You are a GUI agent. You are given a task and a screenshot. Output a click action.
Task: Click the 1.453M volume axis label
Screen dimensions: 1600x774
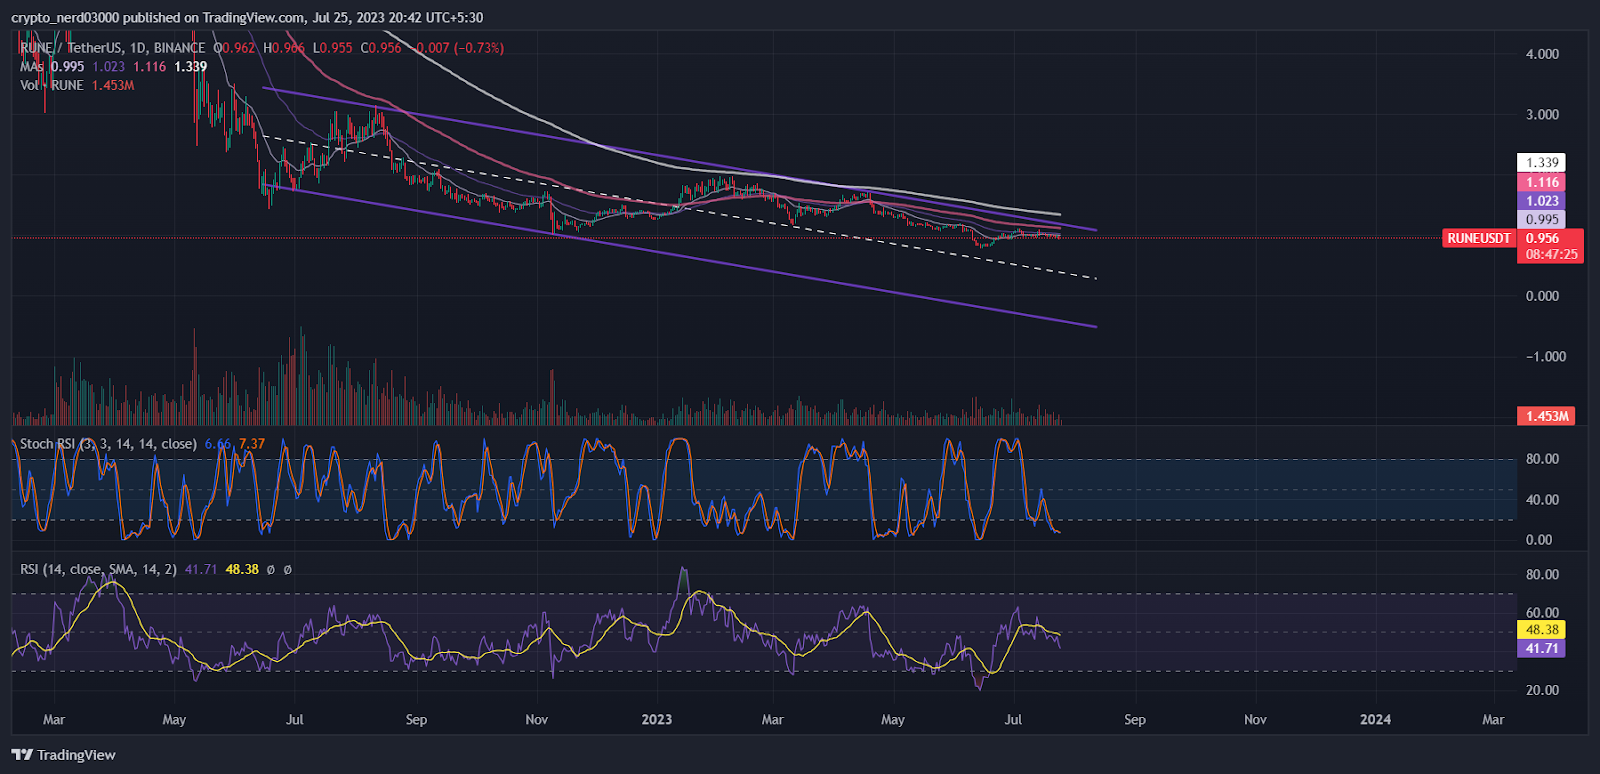click(x=1546, y=416)
